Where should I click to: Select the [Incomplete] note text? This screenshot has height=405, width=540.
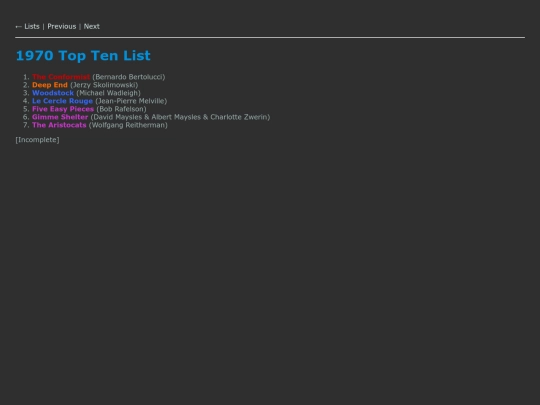(38, 140)
